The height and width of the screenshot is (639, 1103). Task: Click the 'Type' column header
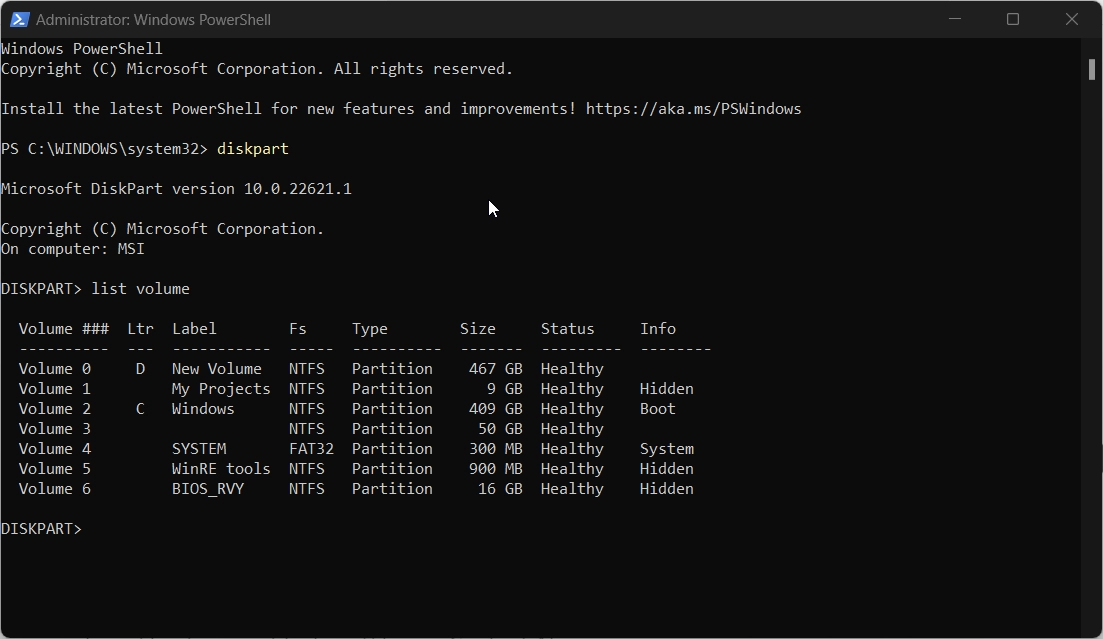tap(369, 329)
